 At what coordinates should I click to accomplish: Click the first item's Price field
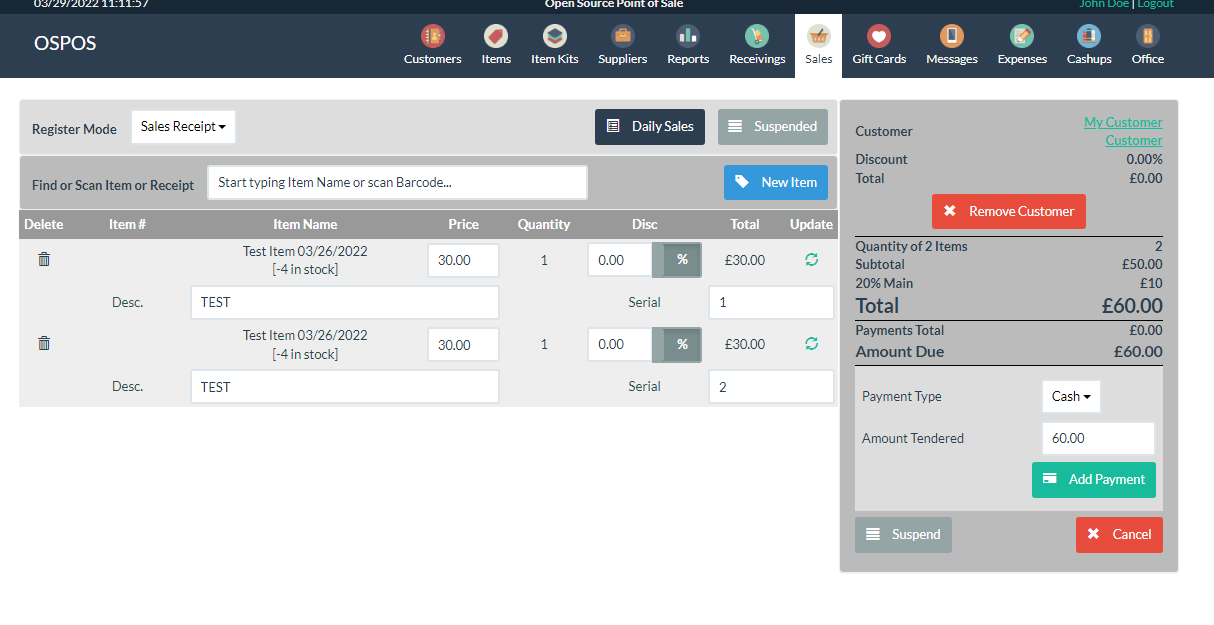(463, 260)
